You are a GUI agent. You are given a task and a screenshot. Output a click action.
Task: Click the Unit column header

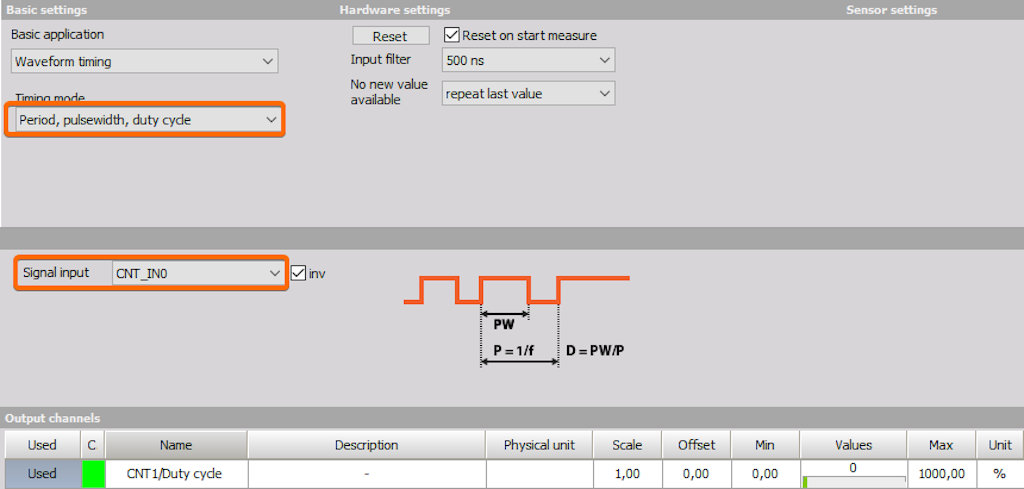[999, 445]
